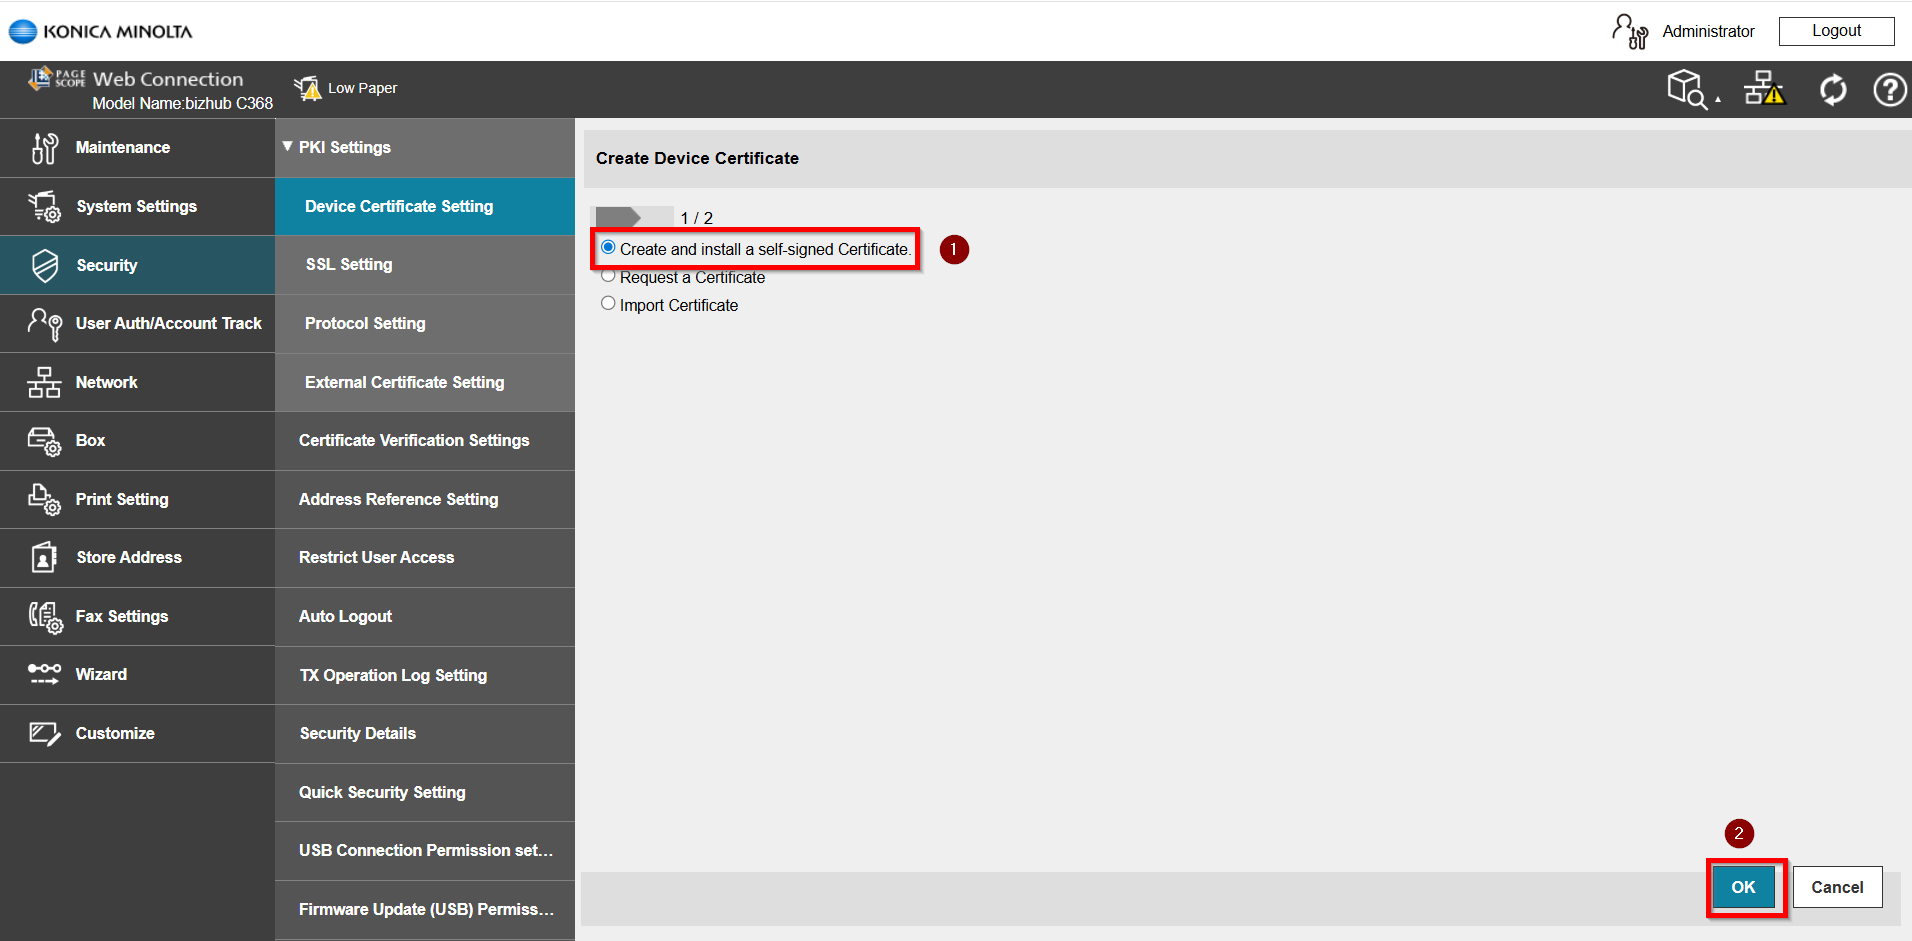Click the Low Paper warning icon

point(307,88)
